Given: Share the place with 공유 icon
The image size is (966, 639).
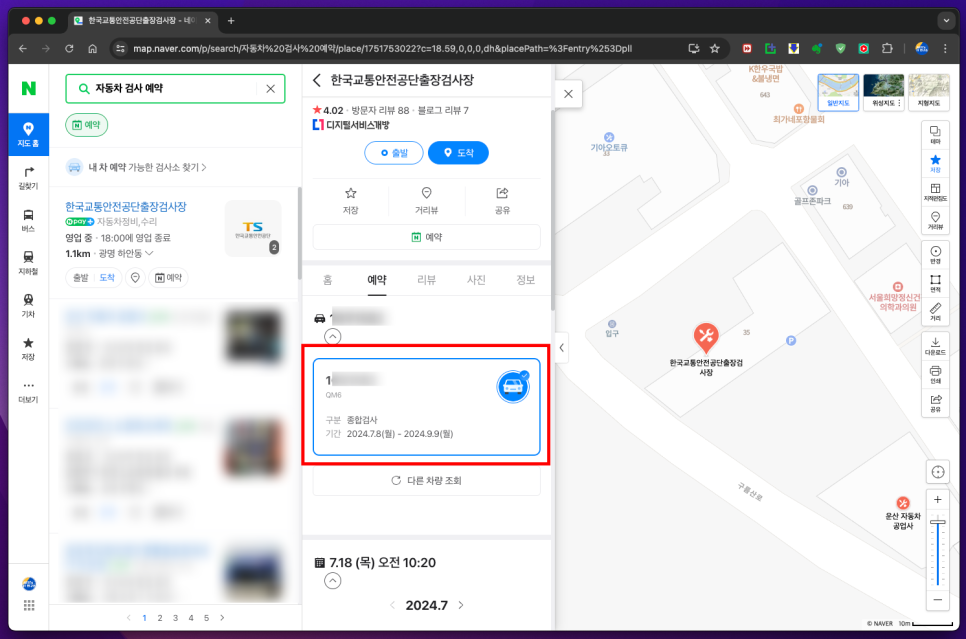Looking at the screenshot, I should 502,200.
